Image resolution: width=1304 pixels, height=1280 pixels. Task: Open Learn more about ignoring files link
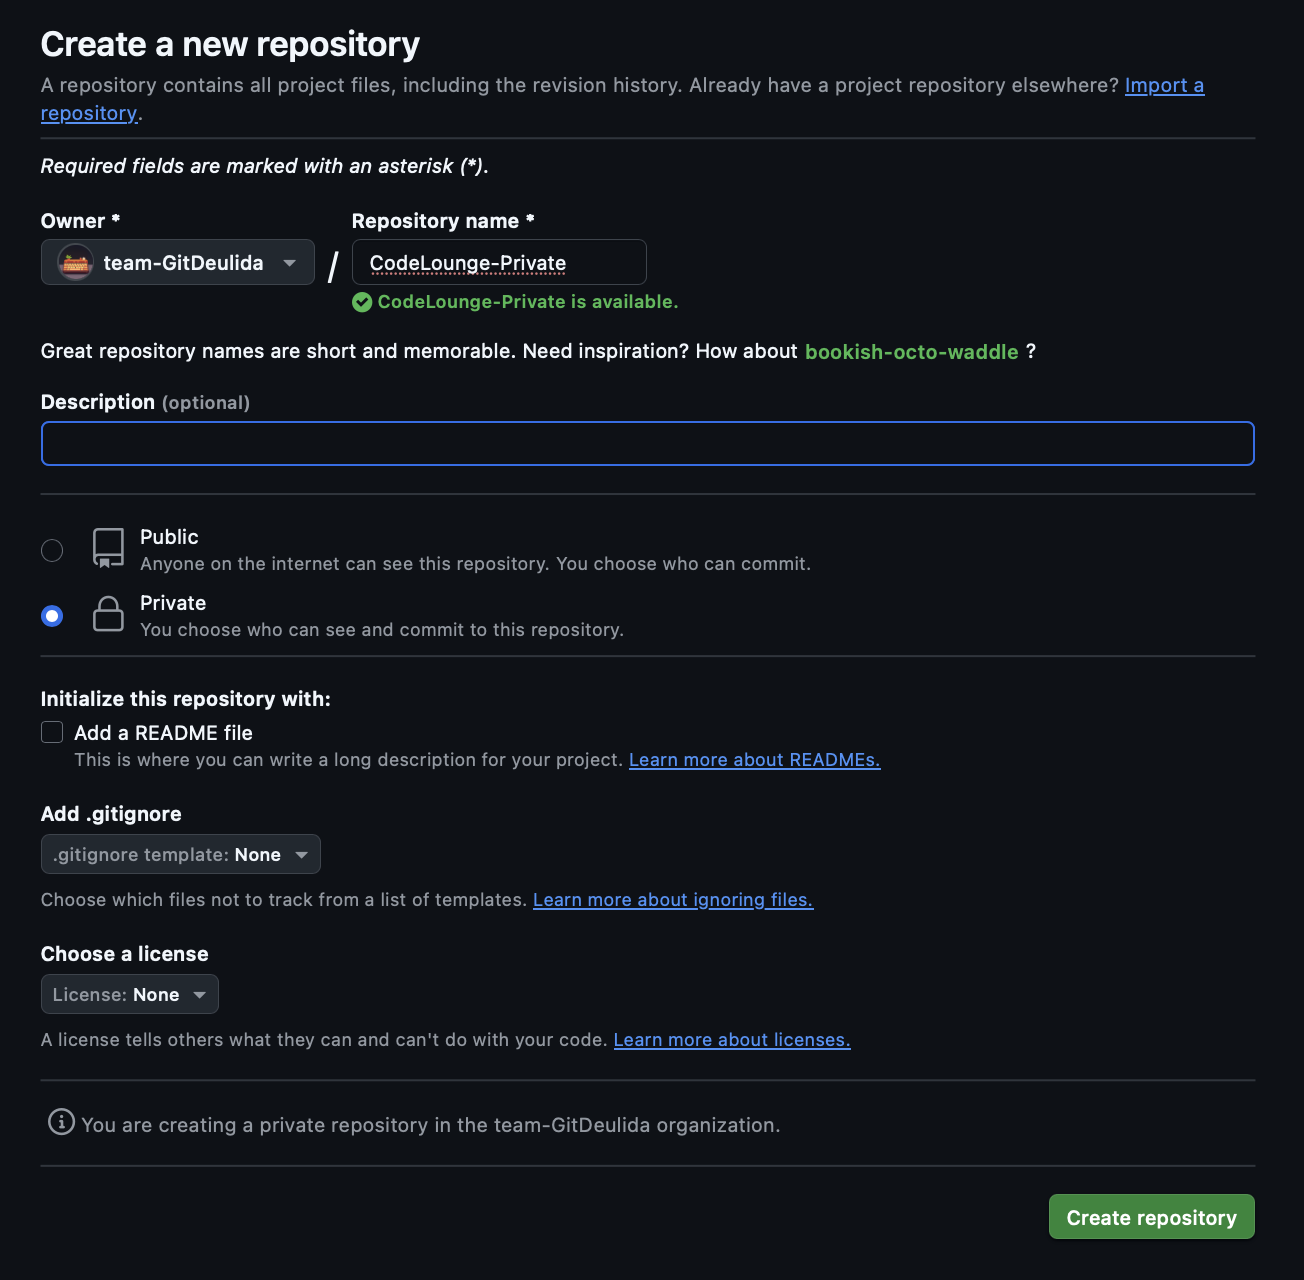(x=673, y=900)
